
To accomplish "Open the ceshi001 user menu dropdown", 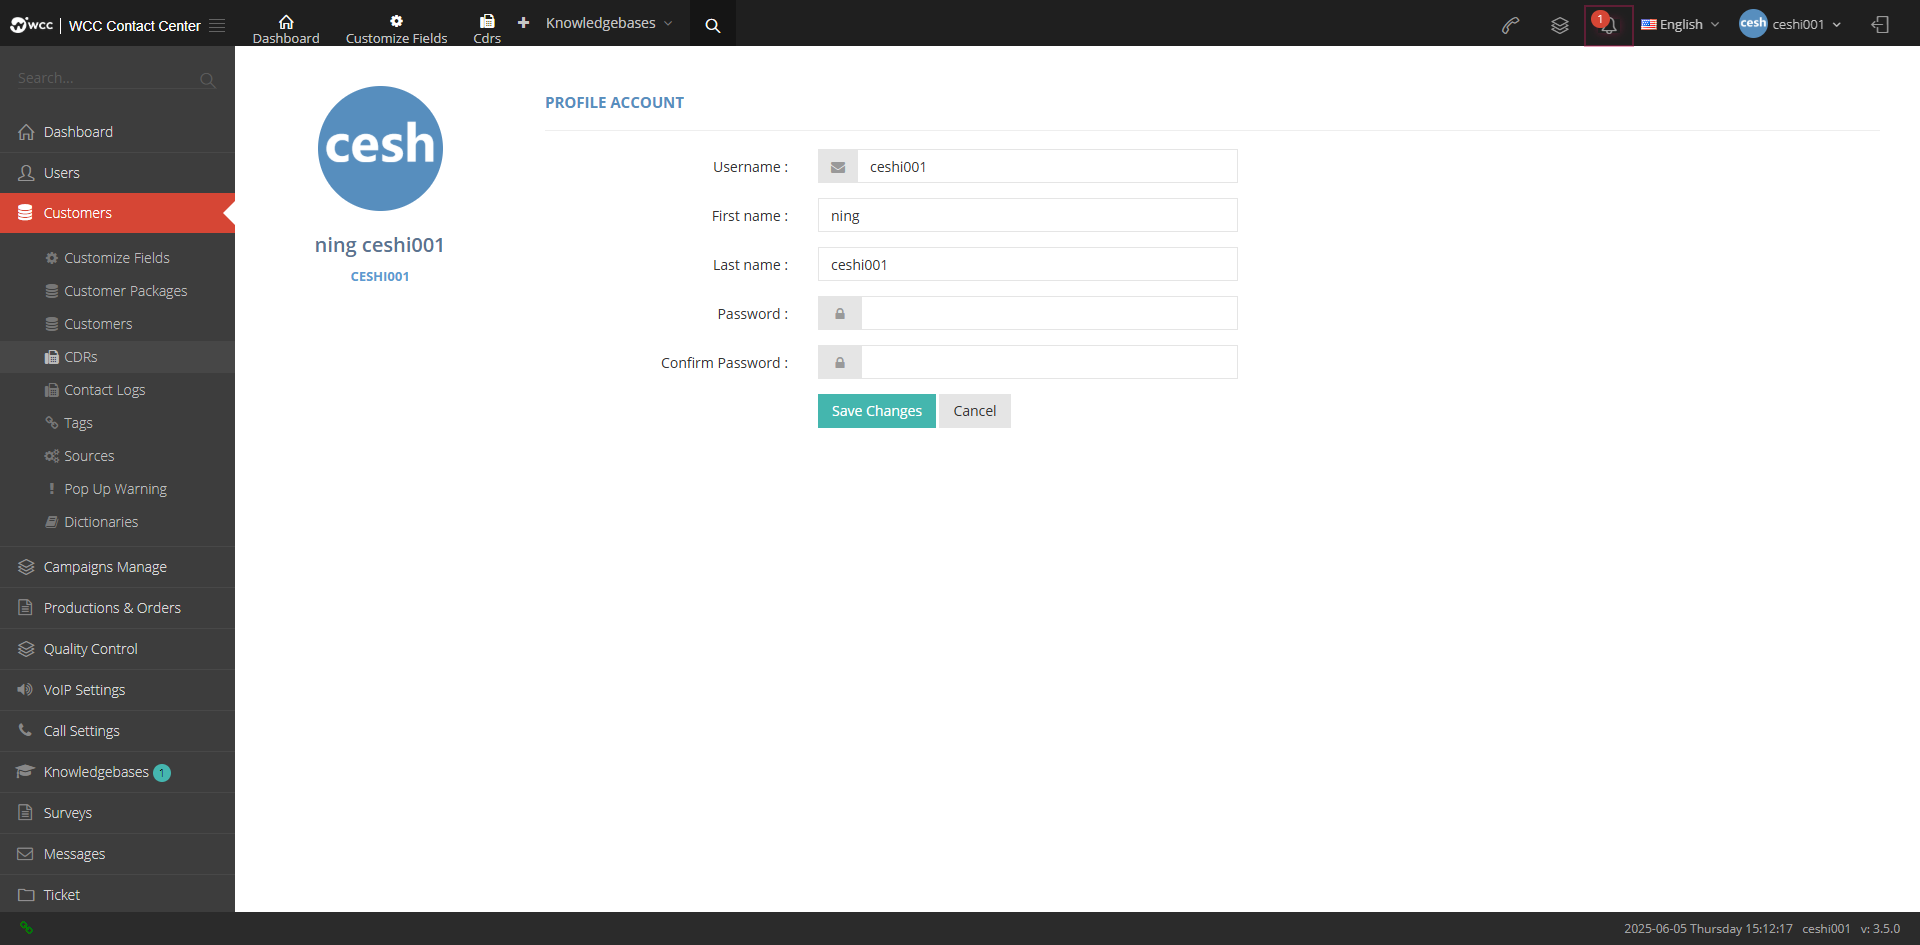I will point(1790,24).
